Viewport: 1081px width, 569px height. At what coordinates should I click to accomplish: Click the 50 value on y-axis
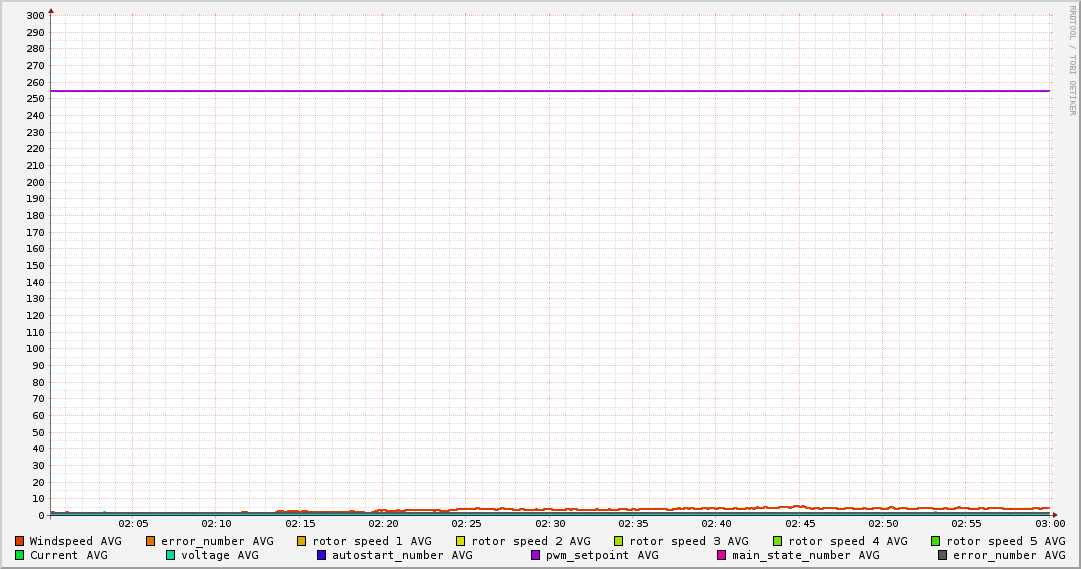39,432
